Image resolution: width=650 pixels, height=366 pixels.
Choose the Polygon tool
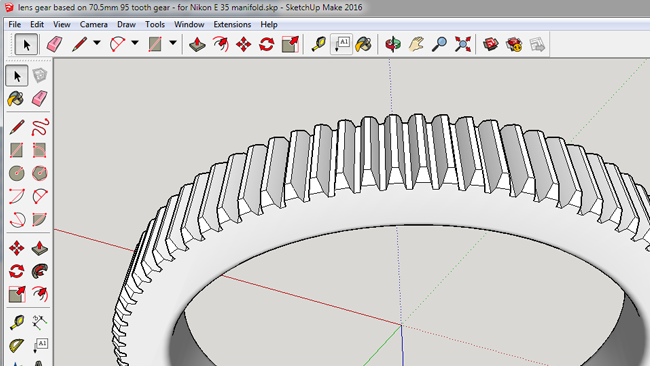point(40,173)
